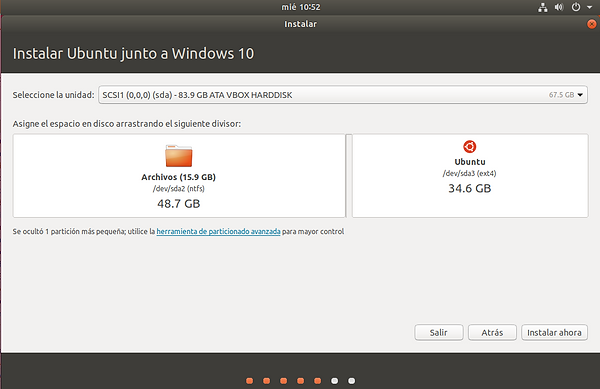Viewport: 600px width, 389px height.
Task: Go back with the Atrás button
Action: (492, 333)
